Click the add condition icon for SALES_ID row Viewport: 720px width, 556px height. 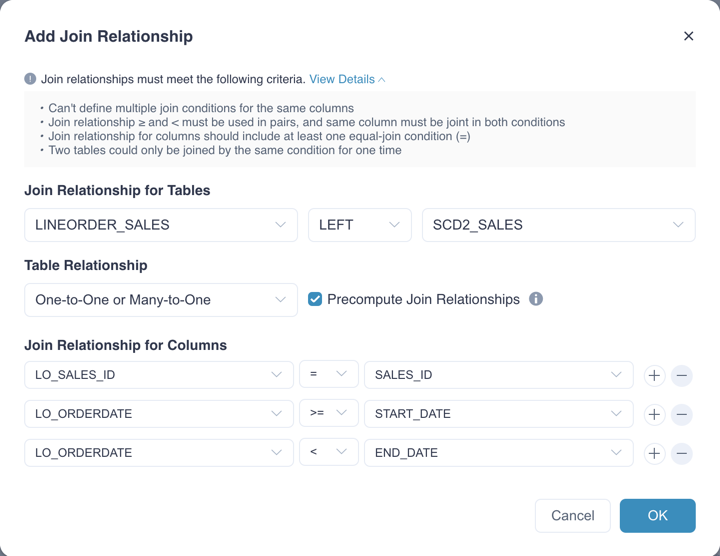pyautogui.click(x=654, y=375)
